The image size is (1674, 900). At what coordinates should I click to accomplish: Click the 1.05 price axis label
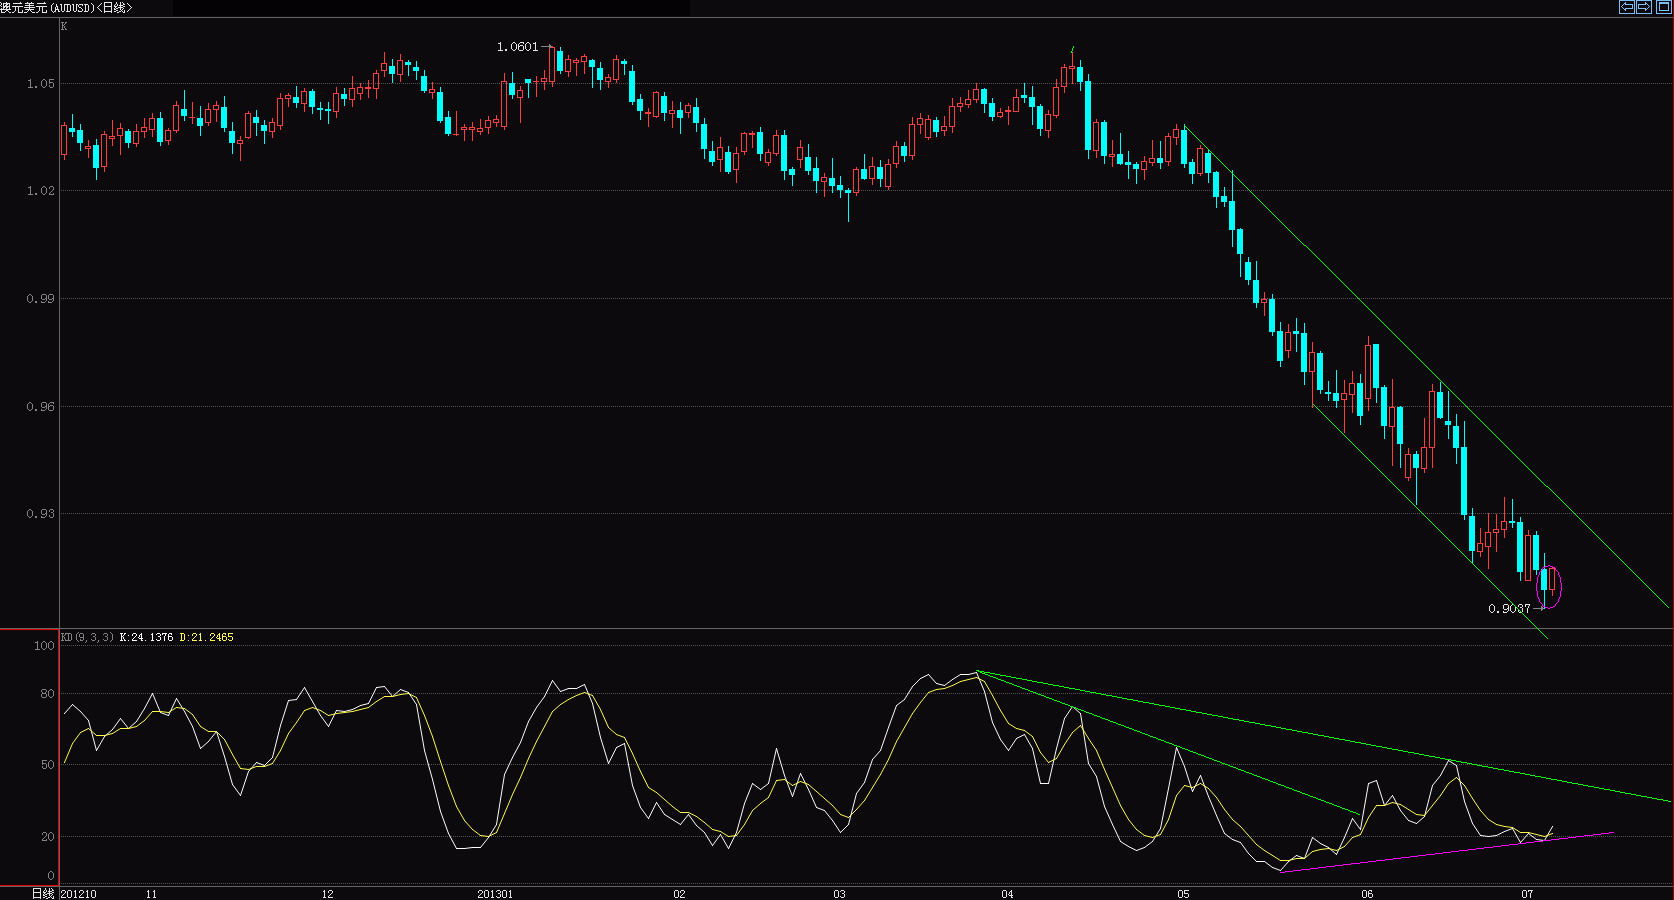pyautogui.click(x=41, y=84)
